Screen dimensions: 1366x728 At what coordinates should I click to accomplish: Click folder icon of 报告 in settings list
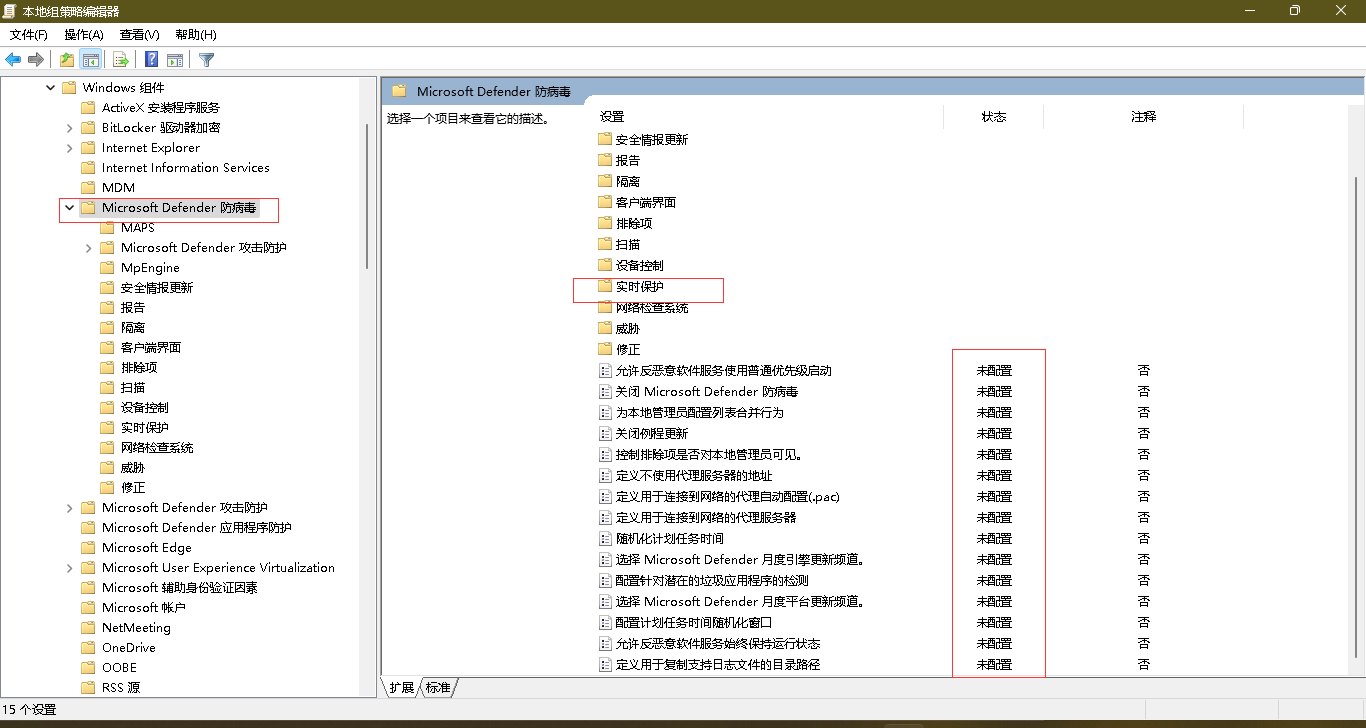pos(604,160)
